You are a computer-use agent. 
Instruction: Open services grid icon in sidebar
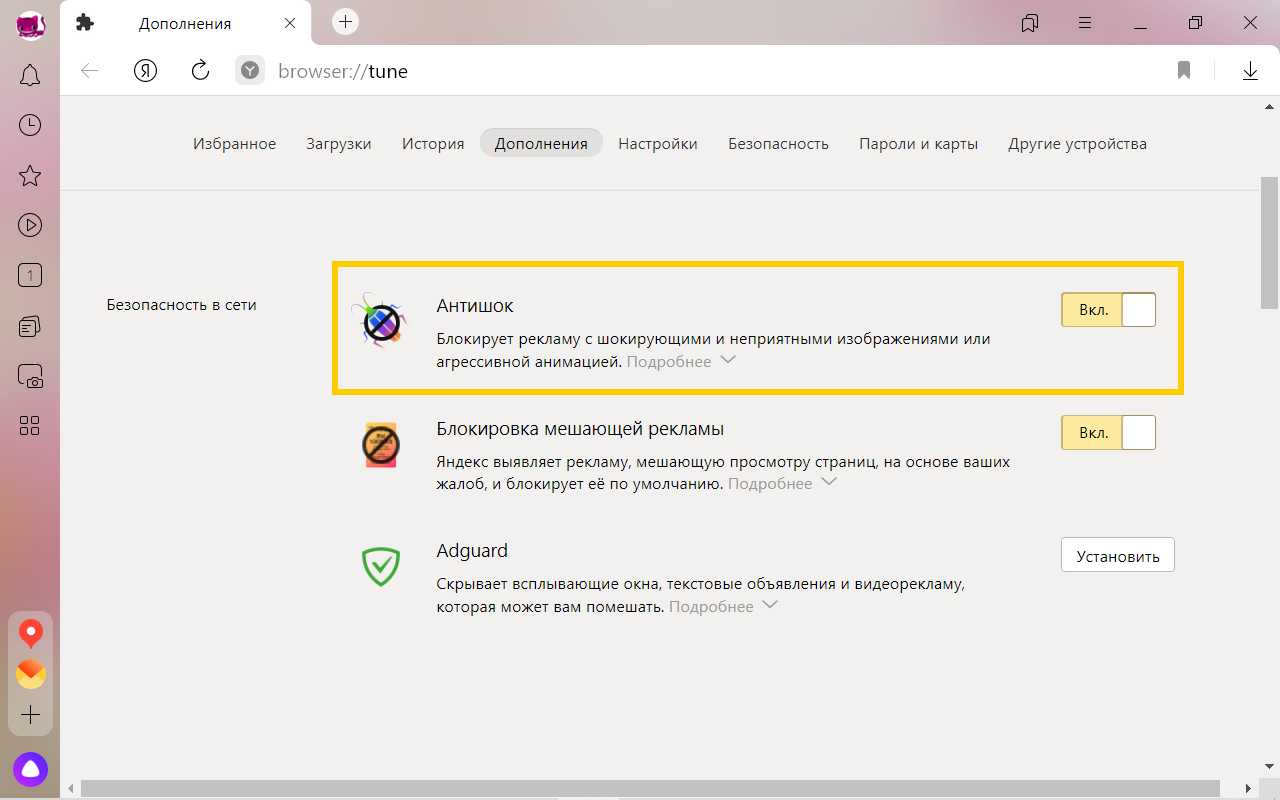[x=30, y=426]
